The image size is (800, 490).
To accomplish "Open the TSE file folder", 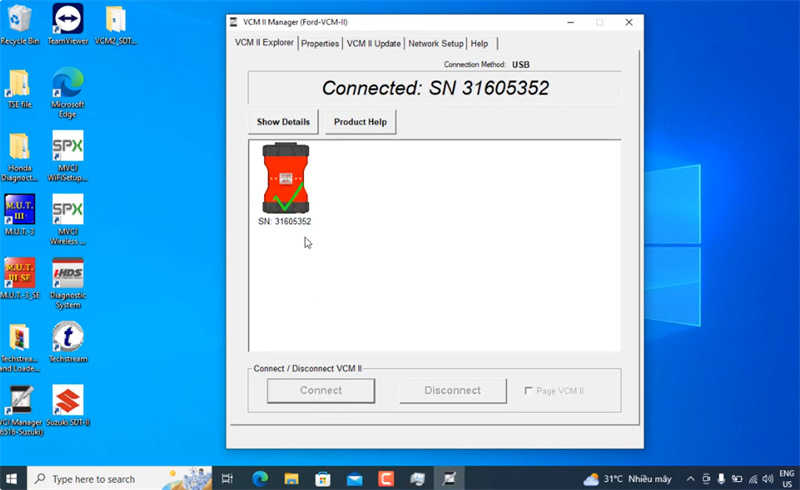I will pos(19,89).
